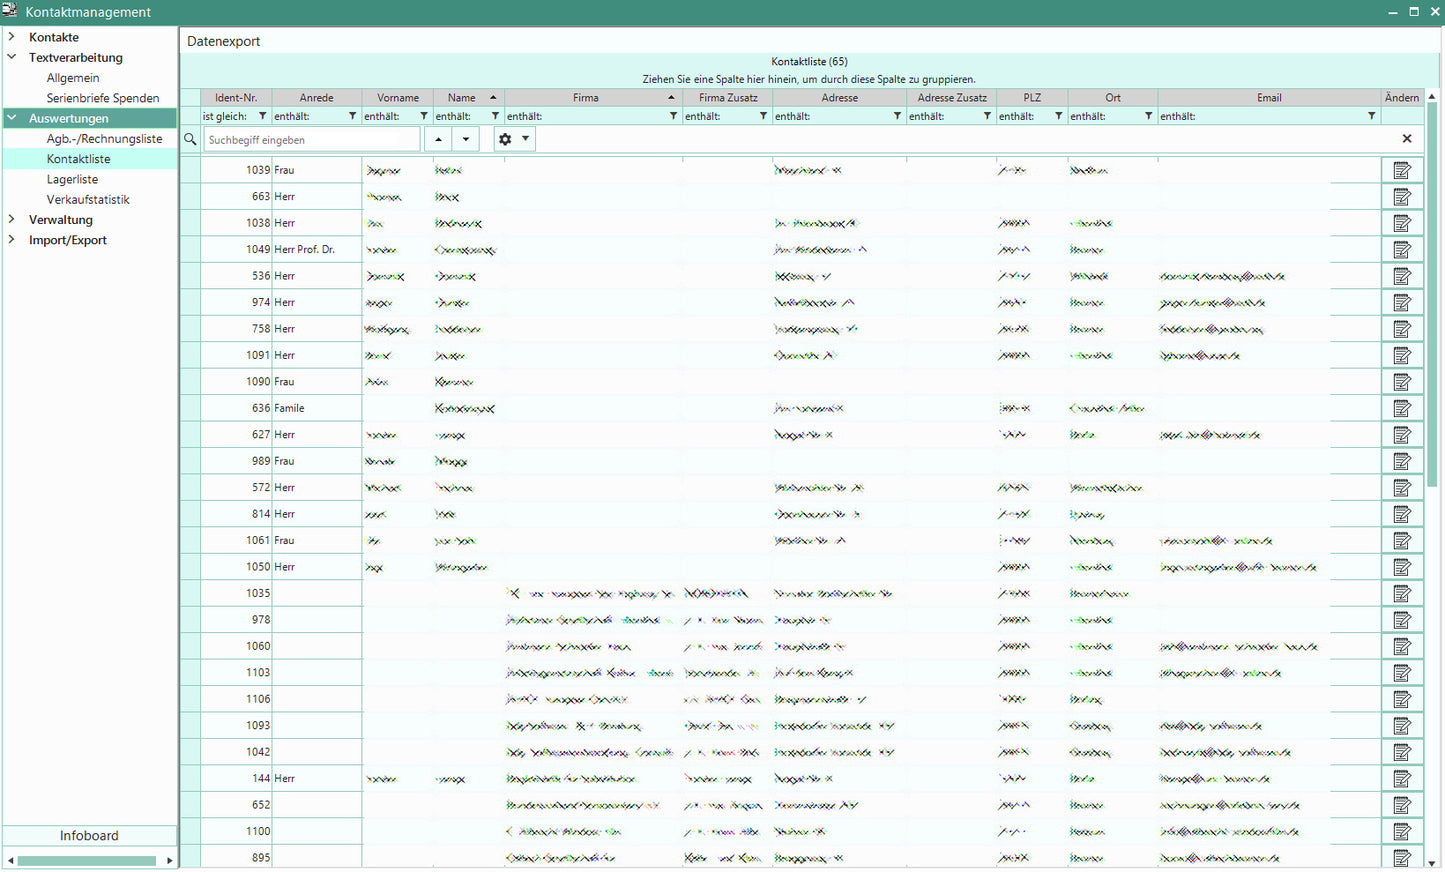This screenshot has height=872, width=1445.
Task: Collapse the Textverarbeitung tree node
Action: tap(12, 58)
